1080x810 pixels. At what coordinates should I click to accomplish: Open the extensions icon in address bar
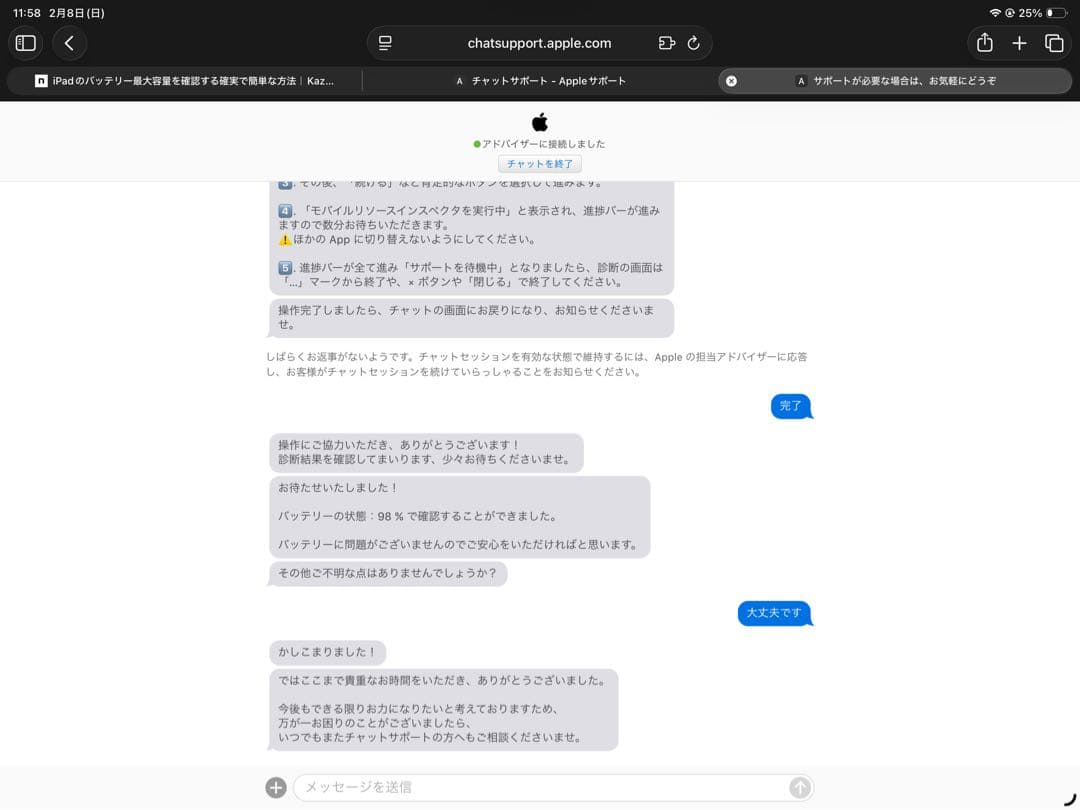pyautogui.click(x=666, y=43)
